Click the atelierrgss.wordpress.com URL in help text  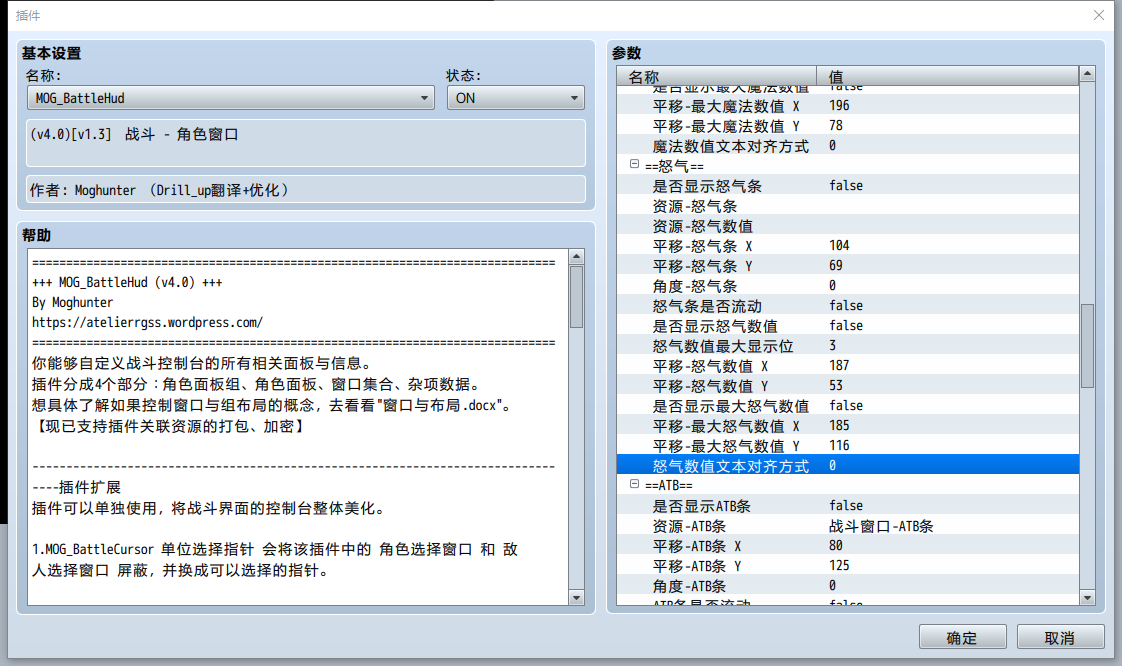coord(147,323)
